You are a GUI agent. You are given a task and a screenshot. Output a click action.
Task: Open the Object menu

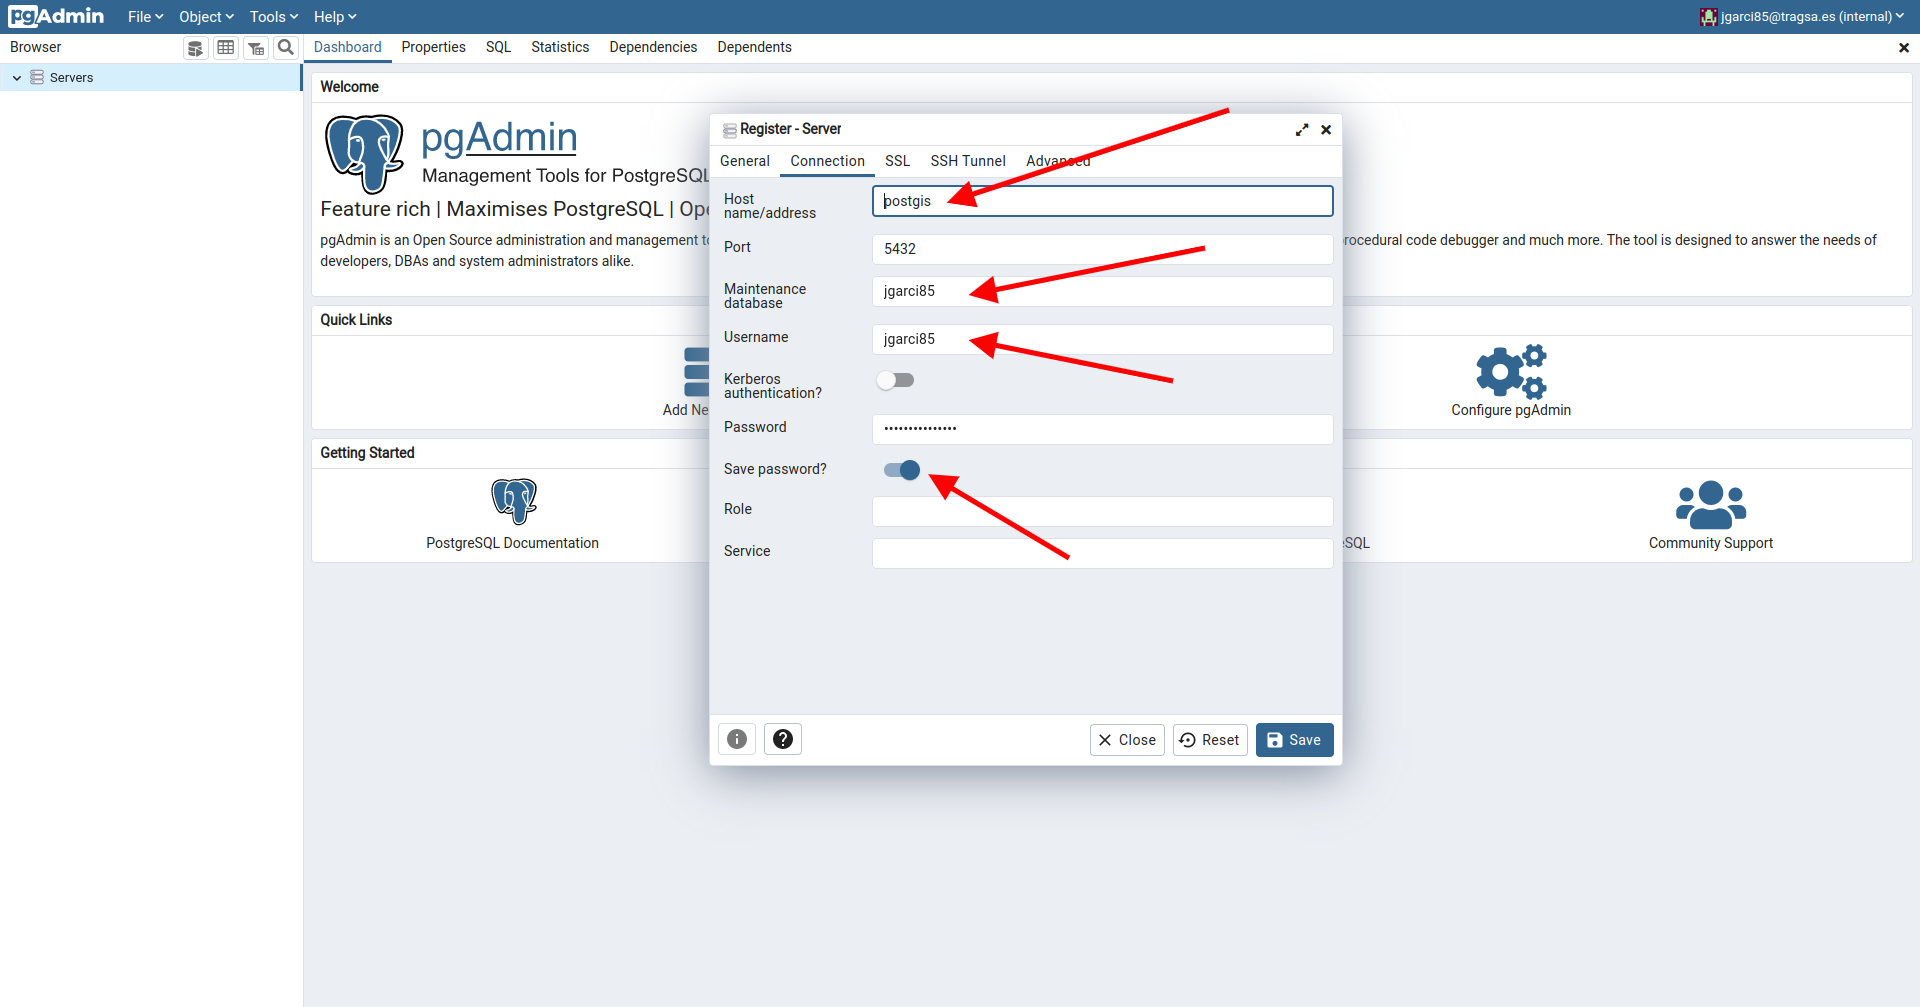(x=206, y=17)
